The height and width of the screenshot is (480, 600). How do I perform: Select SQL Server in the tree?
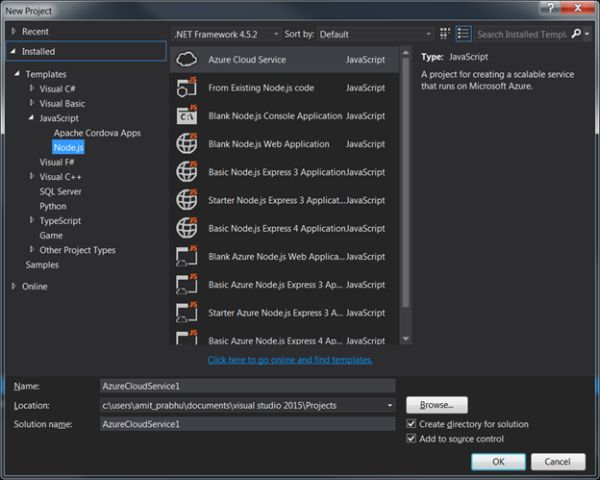(x=60, y=191)
